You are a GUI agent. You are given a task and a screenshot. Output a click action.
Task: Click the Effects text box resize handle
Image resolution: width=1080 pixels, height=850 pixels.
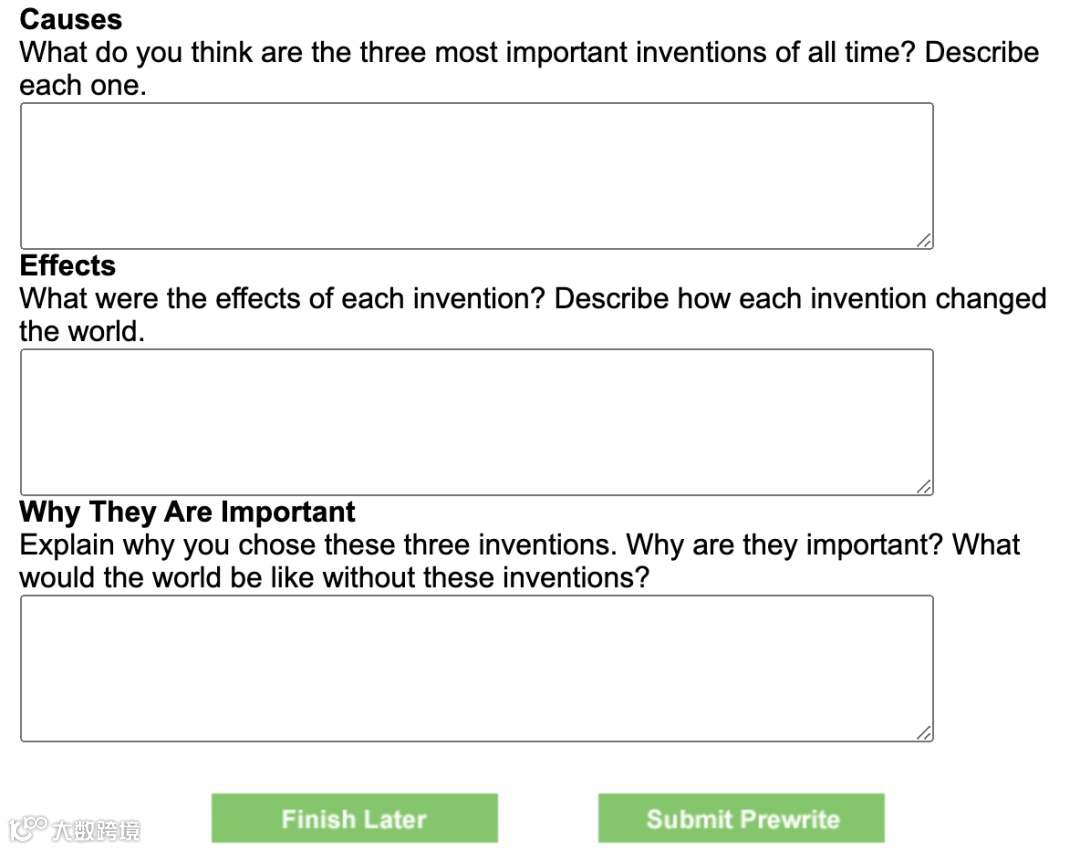(925, 487)
